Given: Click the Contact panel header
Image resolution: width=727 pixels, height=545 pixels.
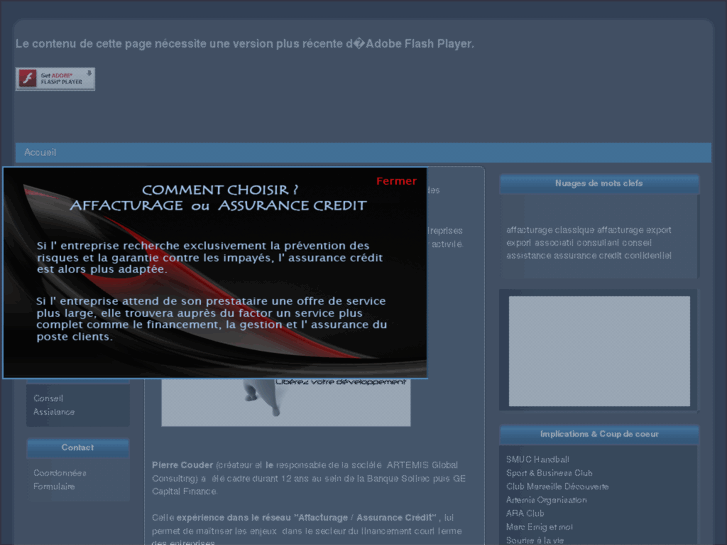Looking at the screenshot, I should (78, 448).
